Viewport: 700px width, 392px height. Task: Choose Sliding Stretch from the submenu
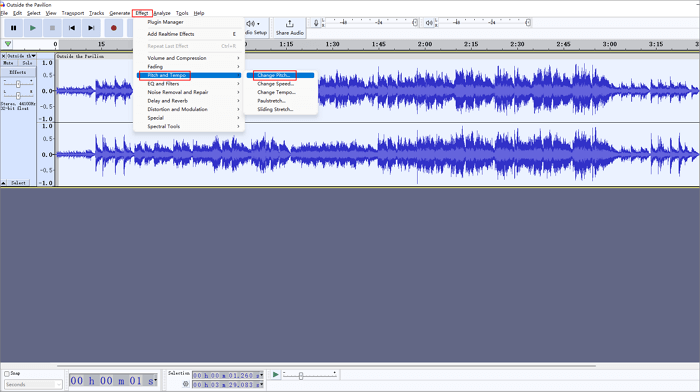[x=280, y=109]
